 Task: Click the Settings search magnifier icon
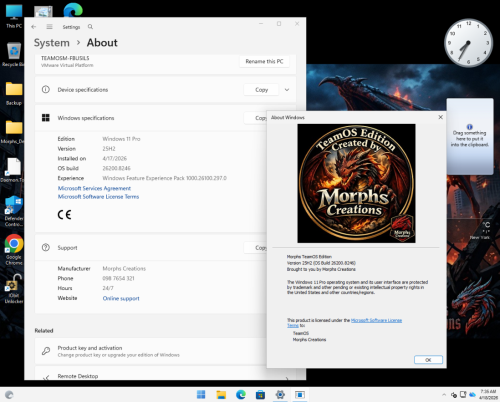[90, 27]
